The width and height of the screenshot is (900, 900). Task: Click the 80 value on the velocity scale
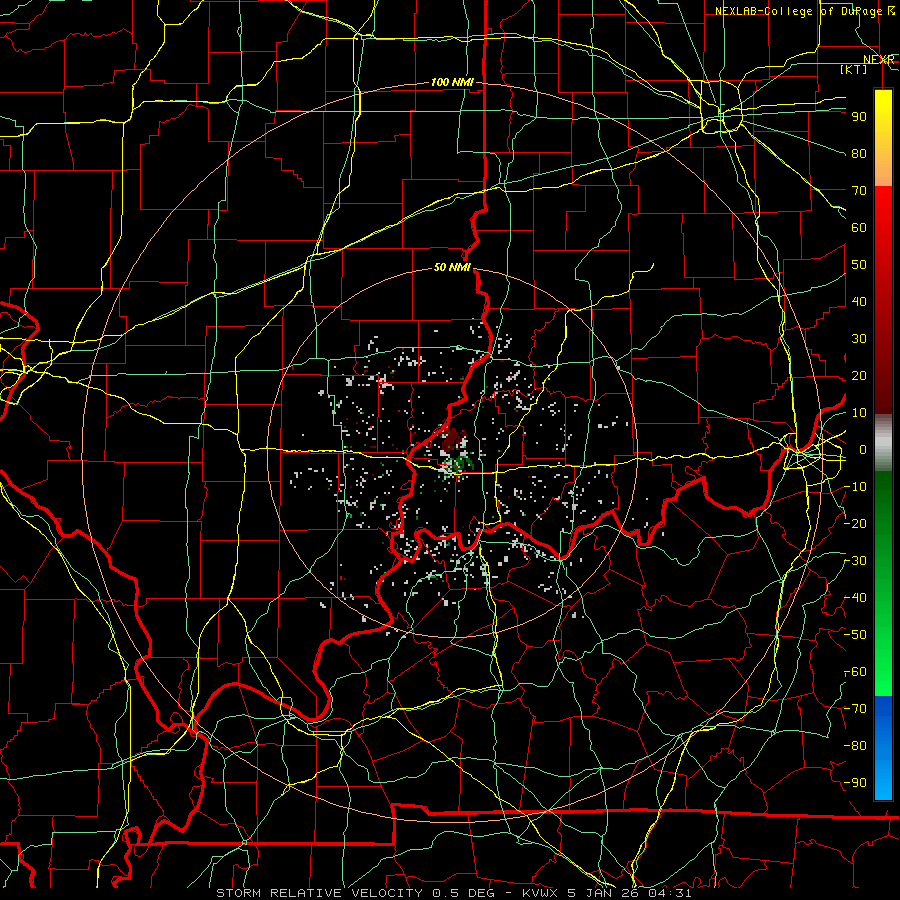859,153
